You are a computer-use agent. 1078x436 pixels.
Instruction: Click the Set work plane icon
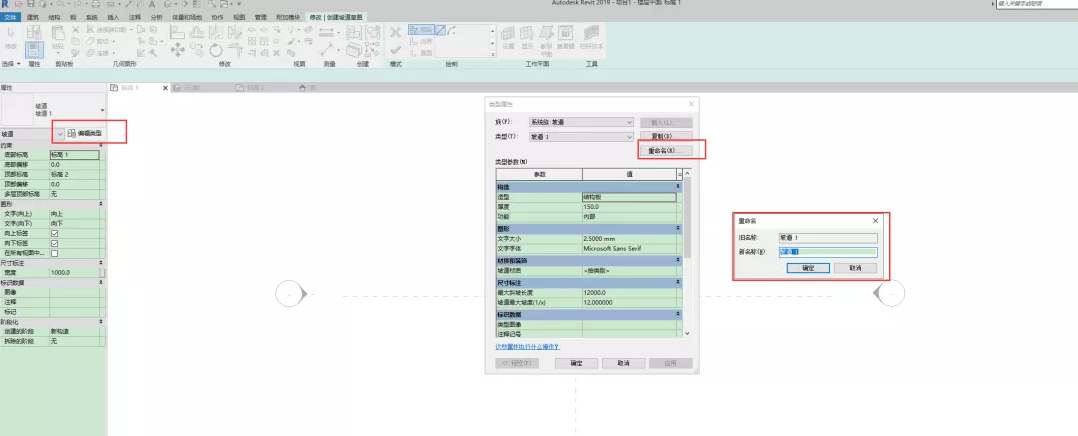coord(508,34)
